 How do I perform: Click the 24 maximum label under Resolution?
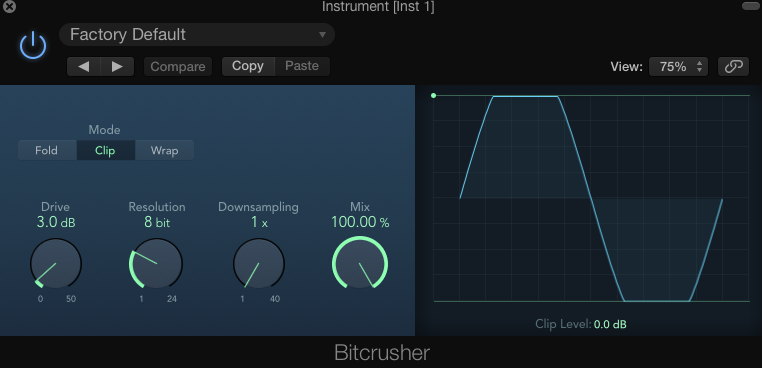click(172, 299)
